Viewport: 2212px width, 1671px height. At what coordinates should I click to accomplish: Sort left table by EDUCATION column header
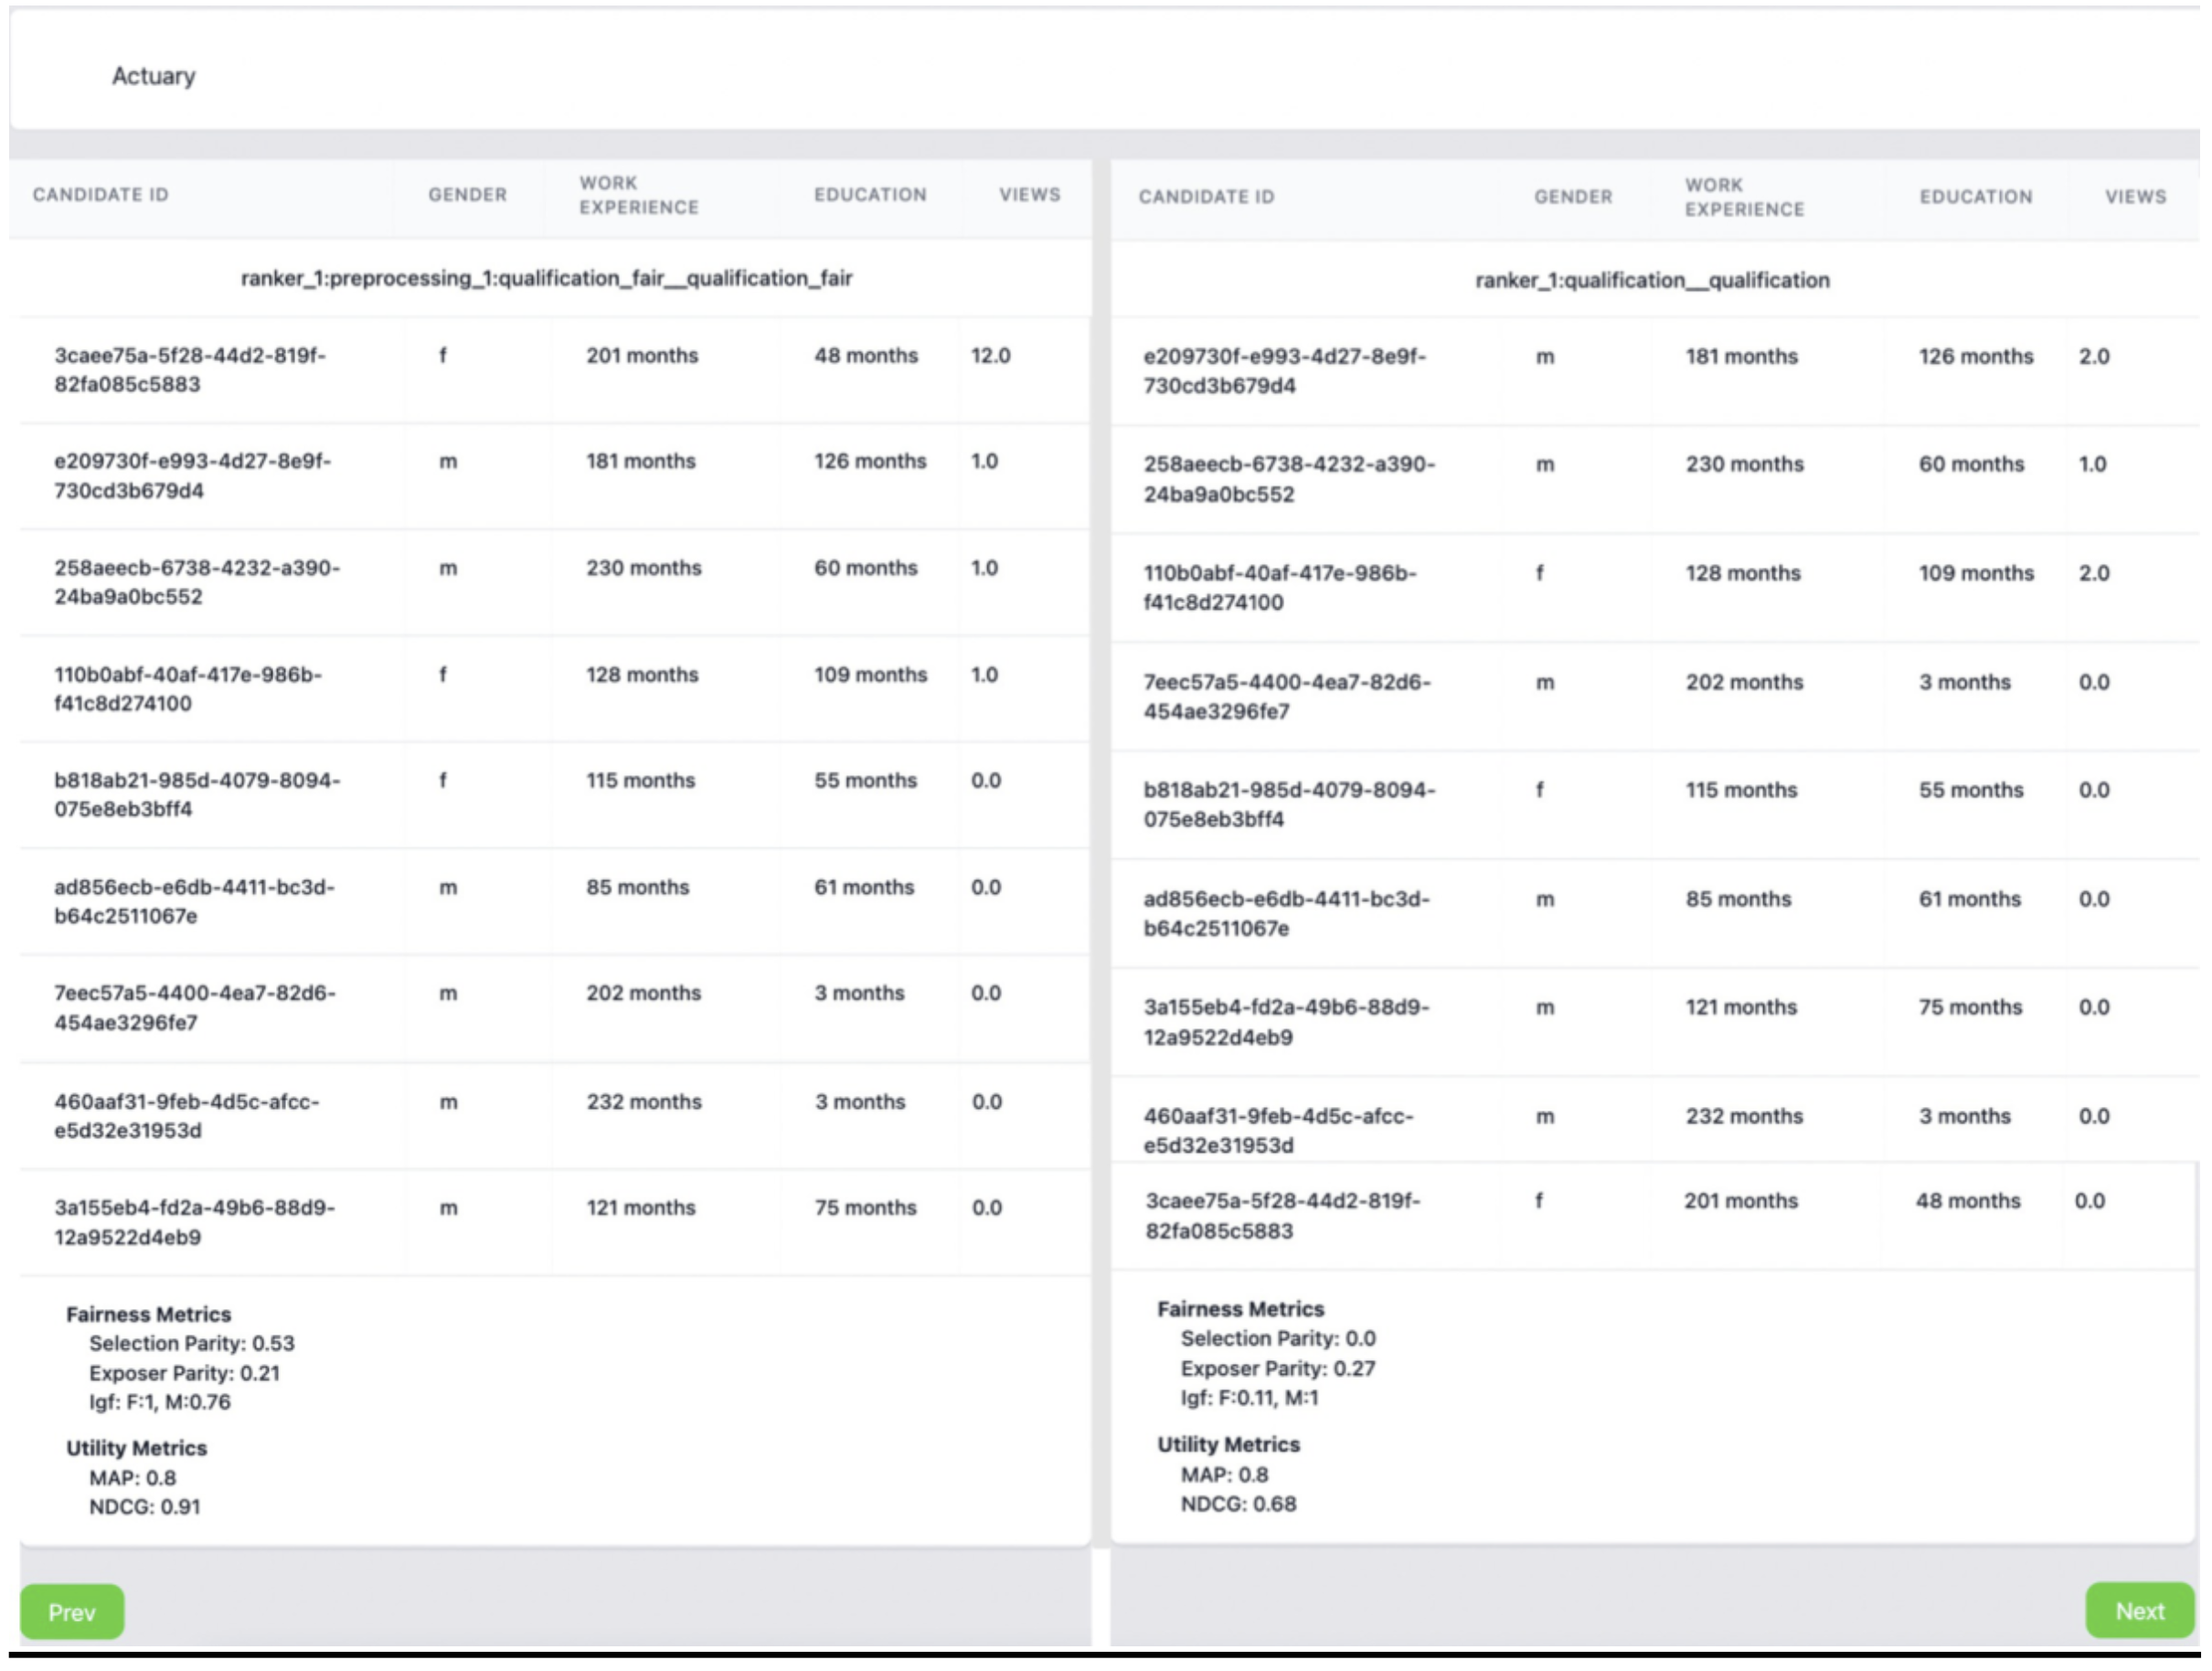tap(869, 196)
